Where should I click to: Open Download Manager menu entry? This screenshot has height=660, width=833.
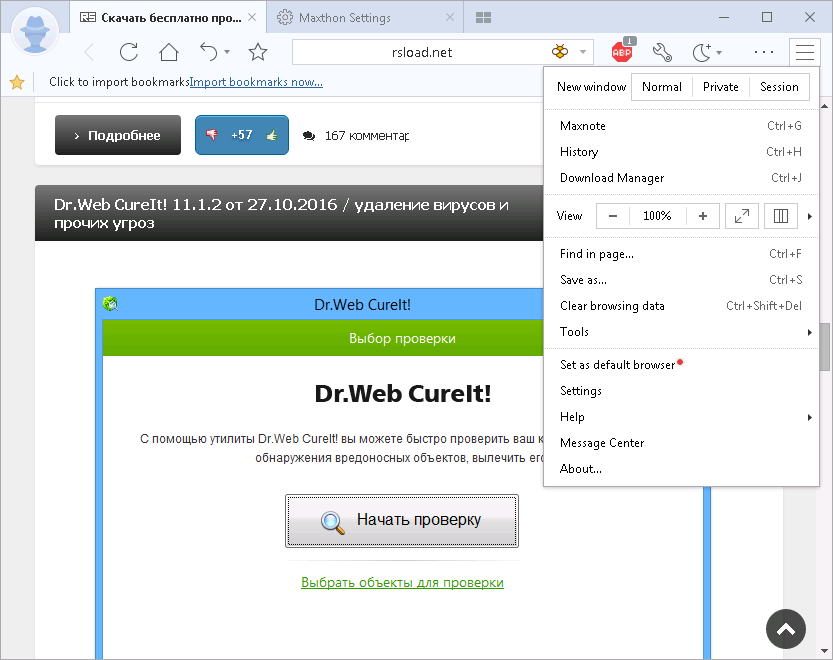(x=681, y=178)
